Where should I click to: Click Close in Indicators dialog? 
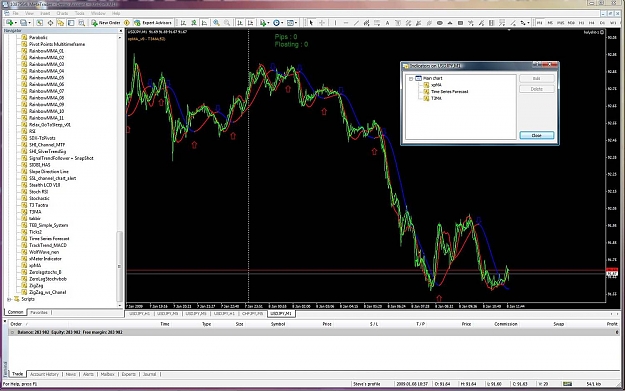pos(537,136)
